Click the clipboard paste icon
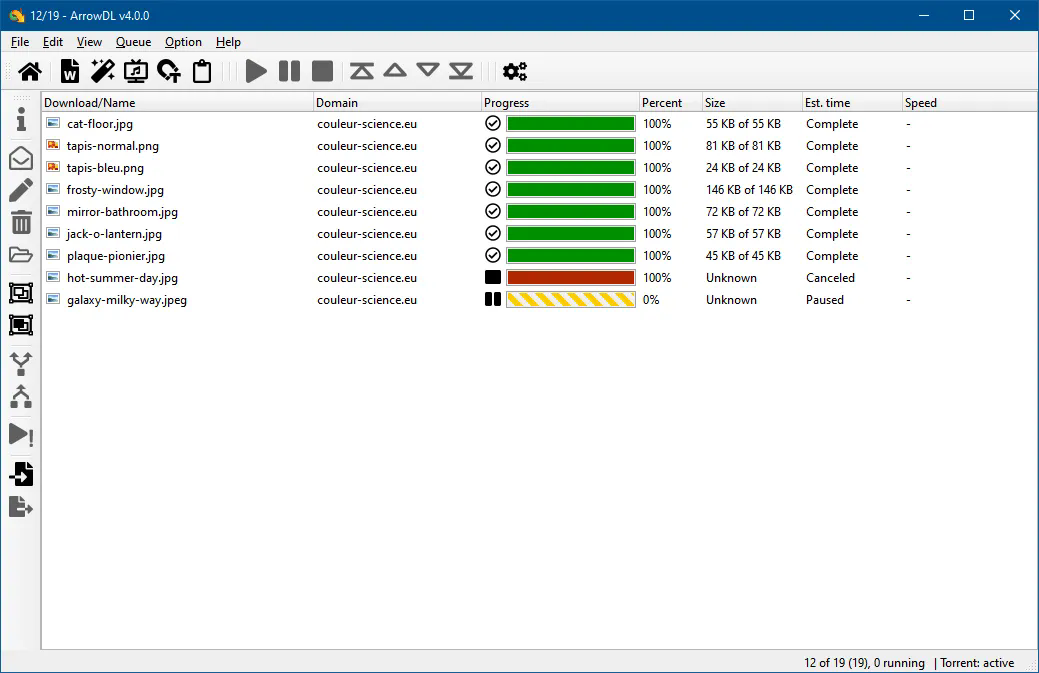 pyautogui.click(x=202, y=71)
